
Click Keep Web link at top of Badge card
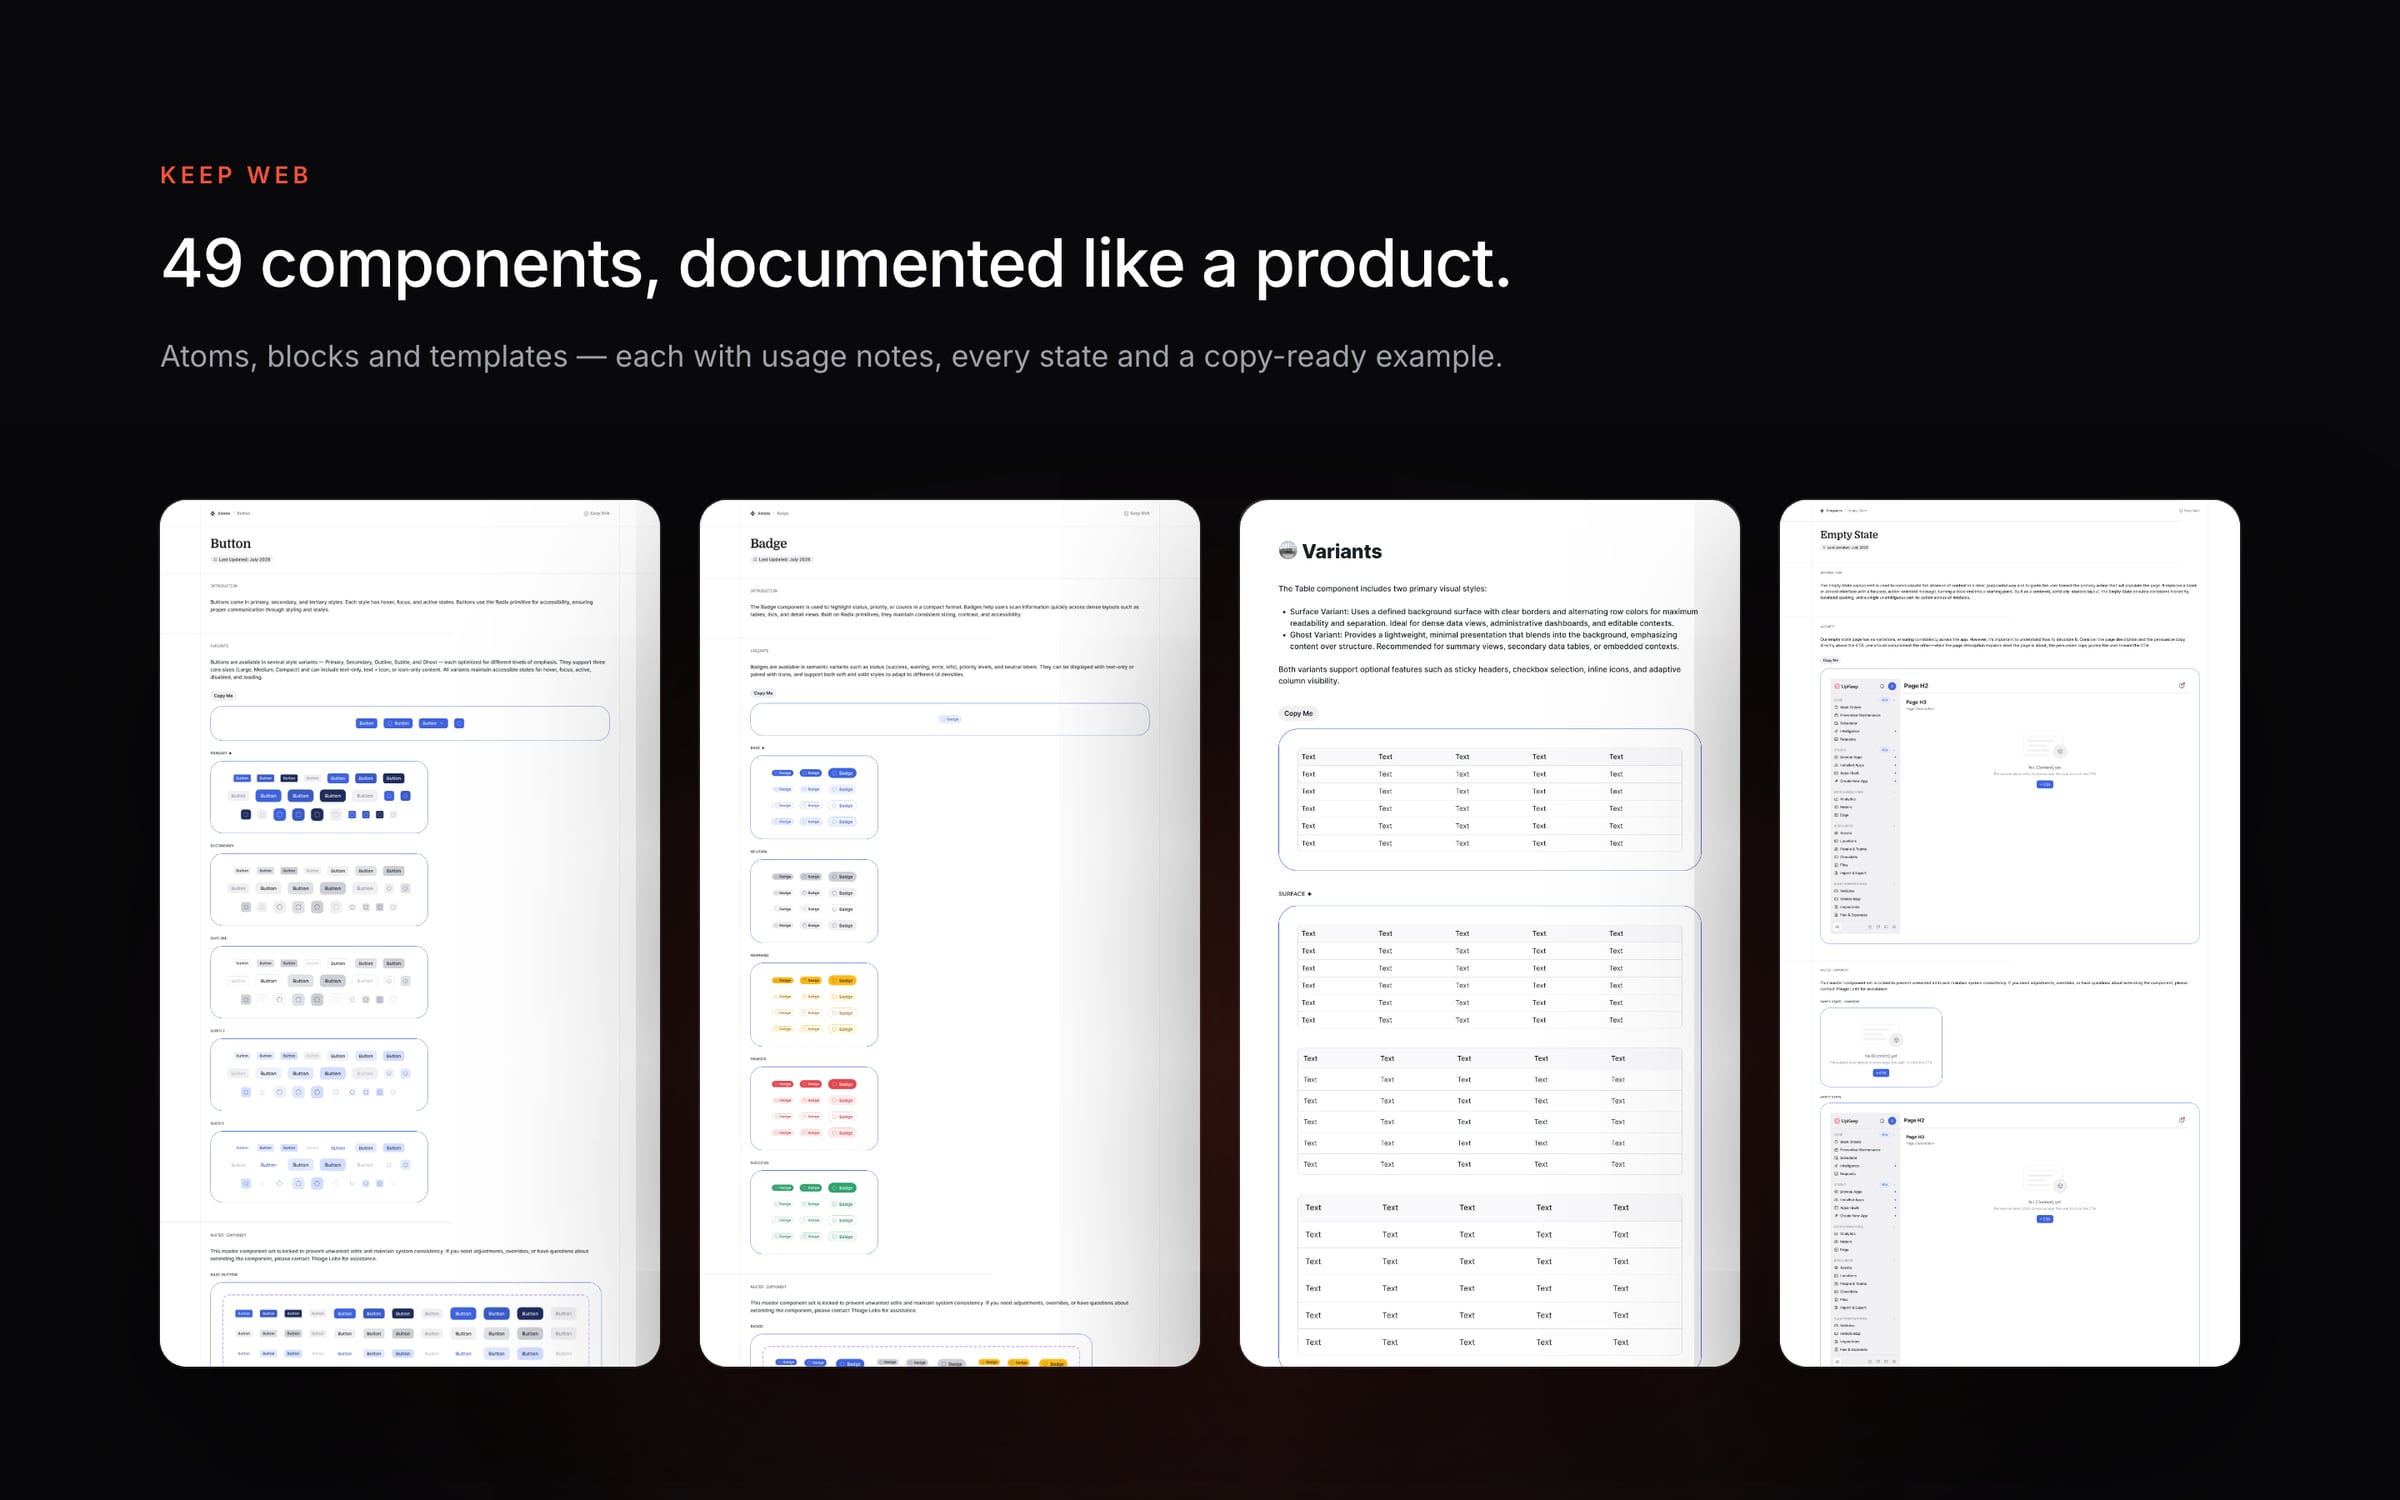coord(1137,513)
